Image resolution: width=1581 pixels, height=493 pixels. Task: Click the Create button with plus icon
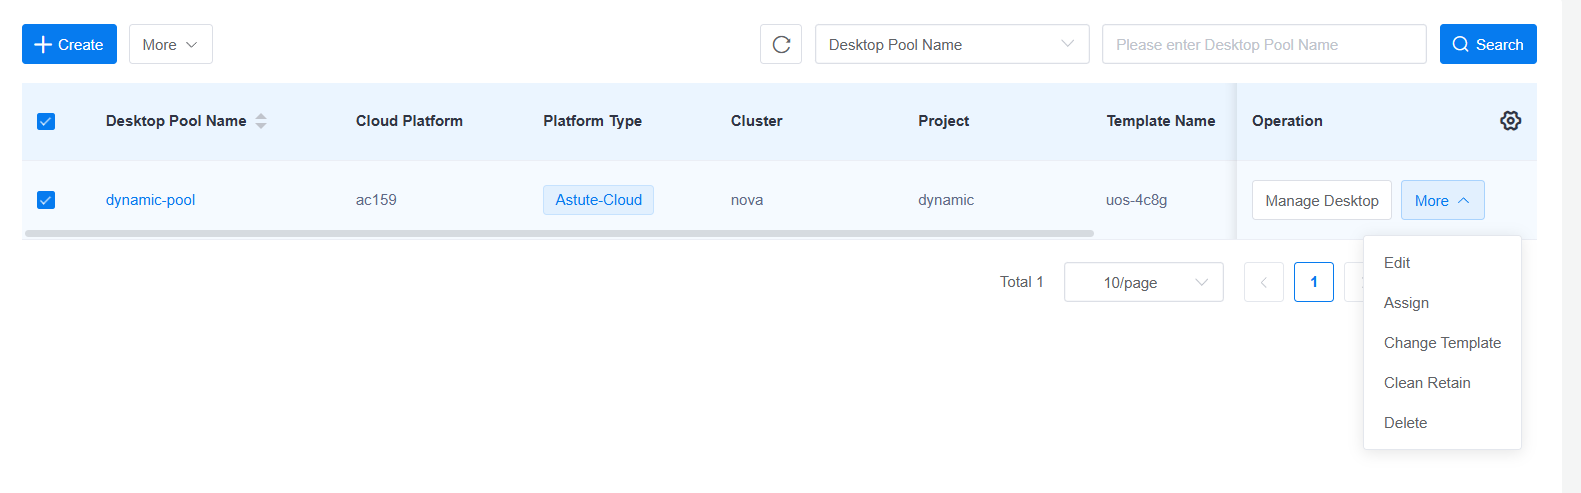(x=69, y=44)
